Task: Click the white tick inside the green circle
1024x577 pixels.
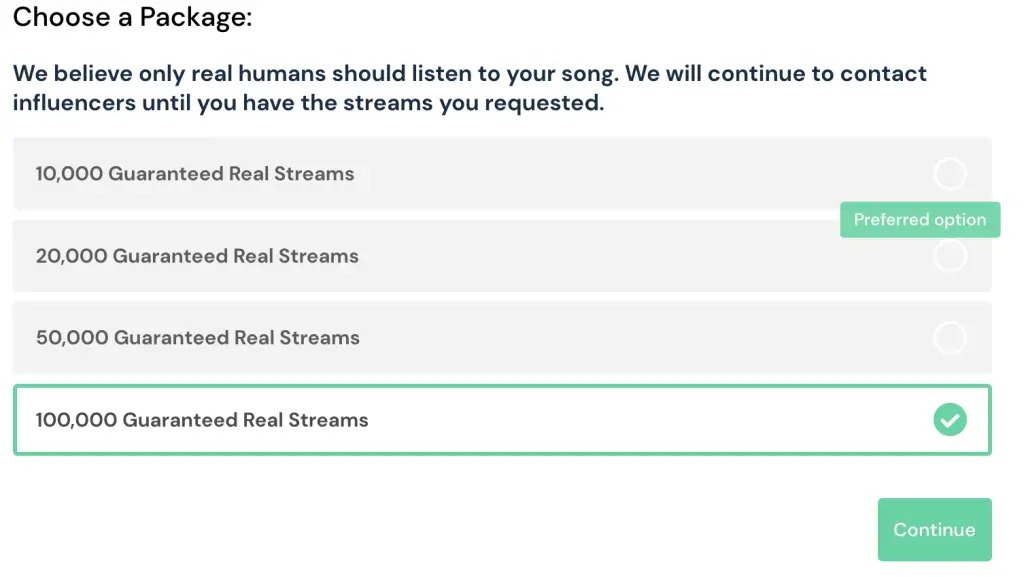Action: [x=950, y=420]
